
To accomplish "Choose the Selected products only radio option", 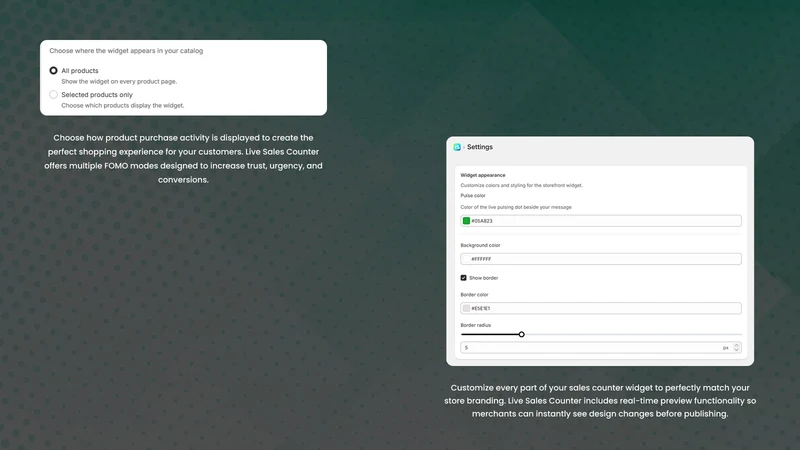I will pyautogui.click(x=54, y=94).
